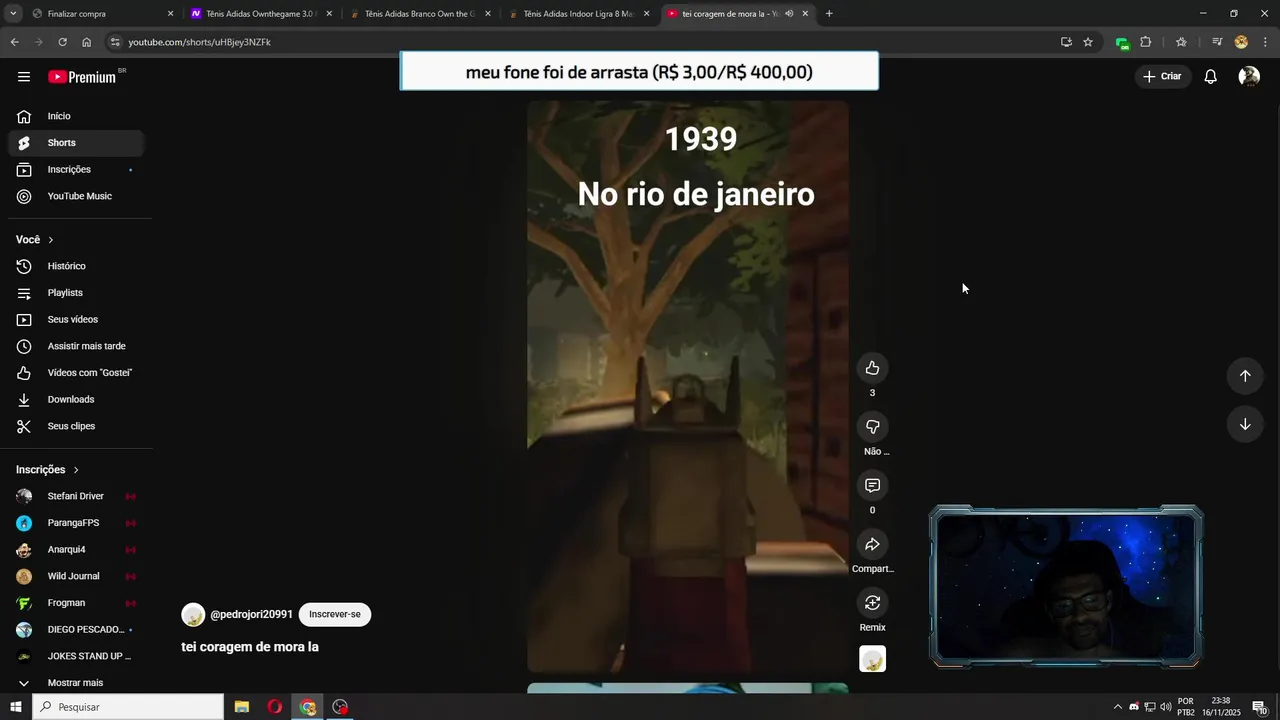This screenshot has height=720, width=1280.
Task: Open the notifications bell
Action: tap(1210, 77)
